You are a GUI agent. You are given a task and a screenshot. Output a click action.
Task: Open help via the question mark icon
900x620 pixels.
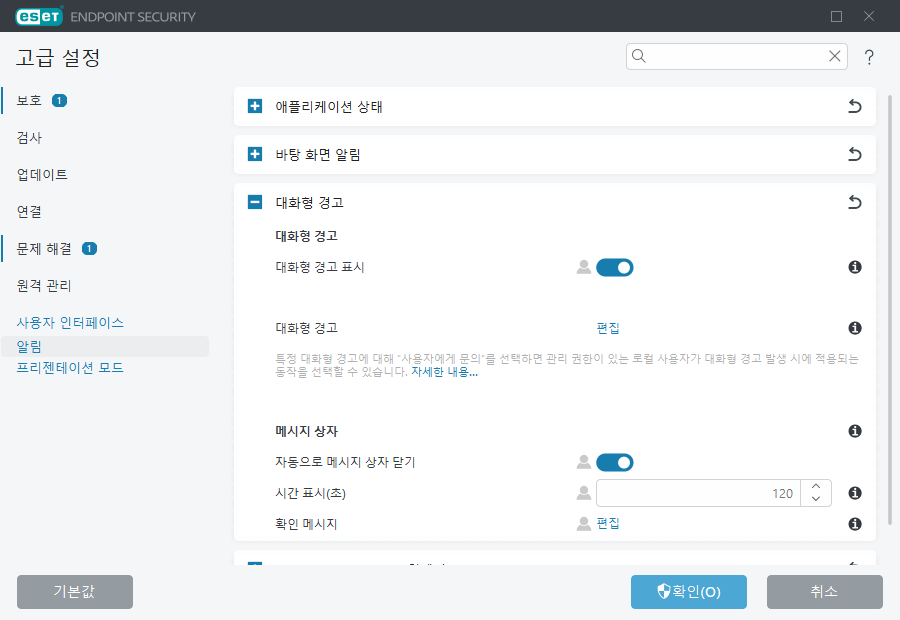pyautogui.click(x=869, y=57)
